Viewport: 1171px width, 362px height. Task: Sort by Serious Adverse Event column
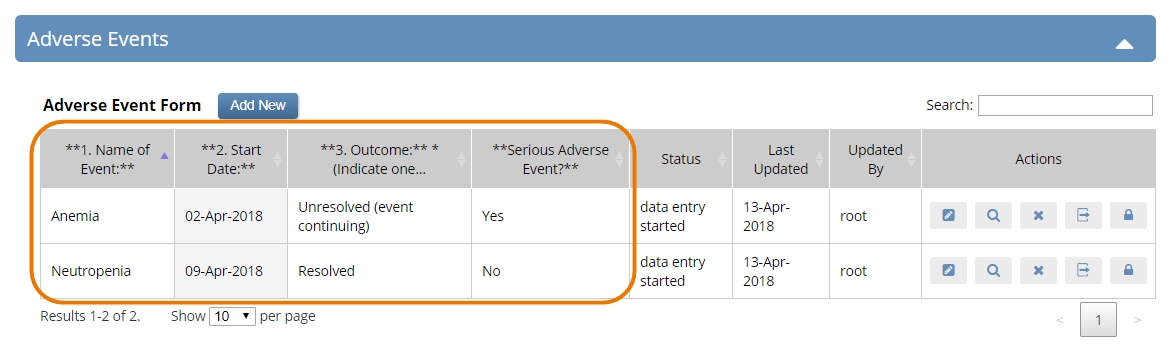[x=550, y=159]
